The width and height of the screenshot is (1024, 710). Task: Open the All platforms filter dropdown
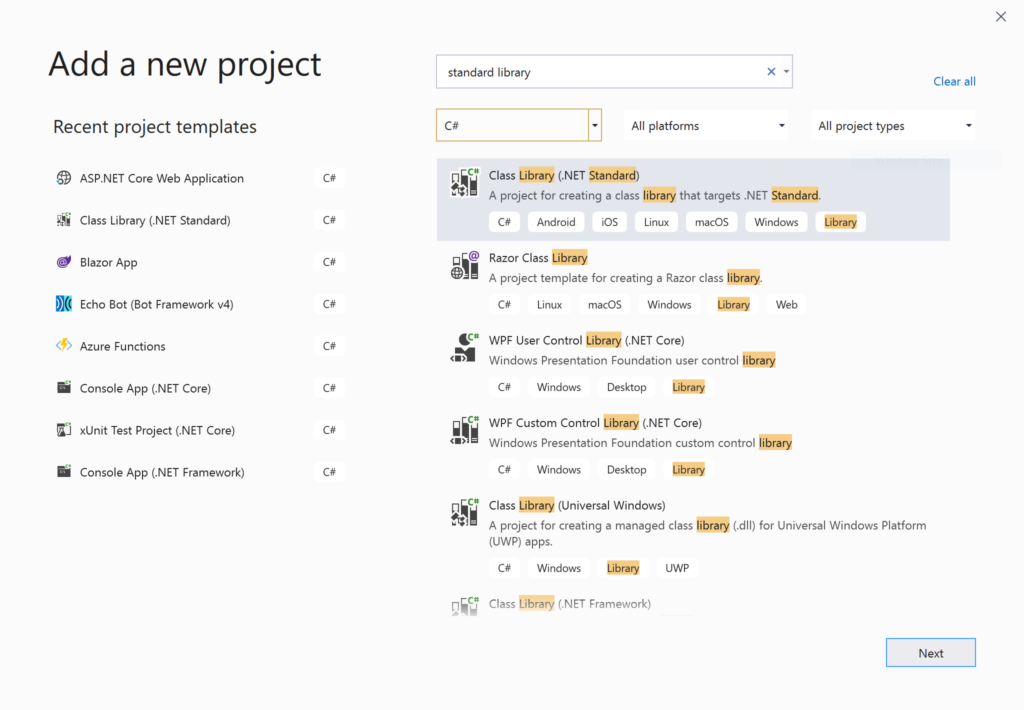click(706, 125)
